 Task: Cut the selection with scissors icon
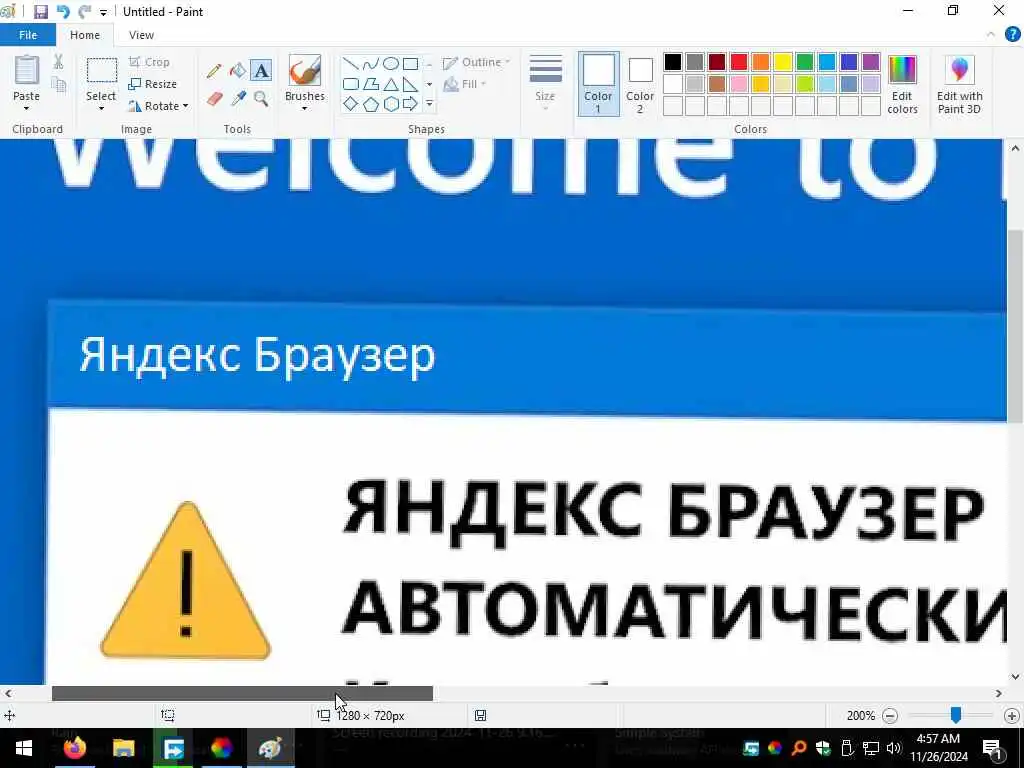58,61
